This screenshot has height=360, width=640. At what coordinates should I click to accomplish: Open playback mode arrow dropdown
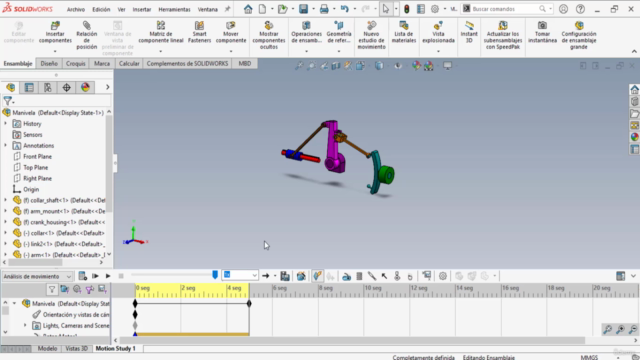pyautogui.click(x=275, y=276)
